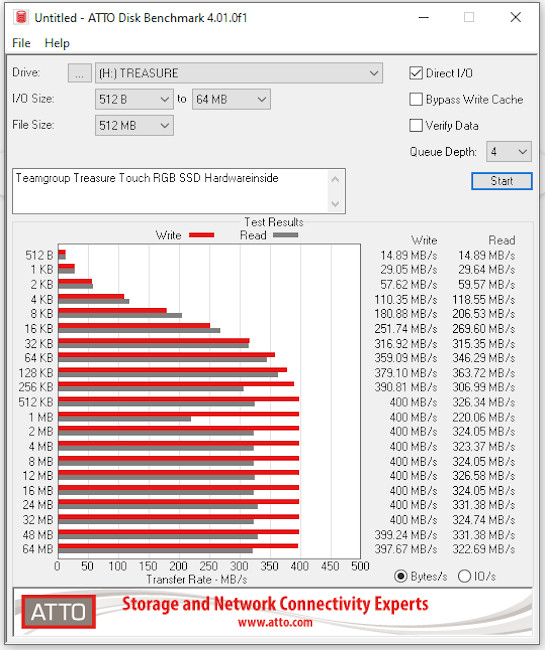
Task: Click the 363.72 MB/s read value
Action: point(484,373)
